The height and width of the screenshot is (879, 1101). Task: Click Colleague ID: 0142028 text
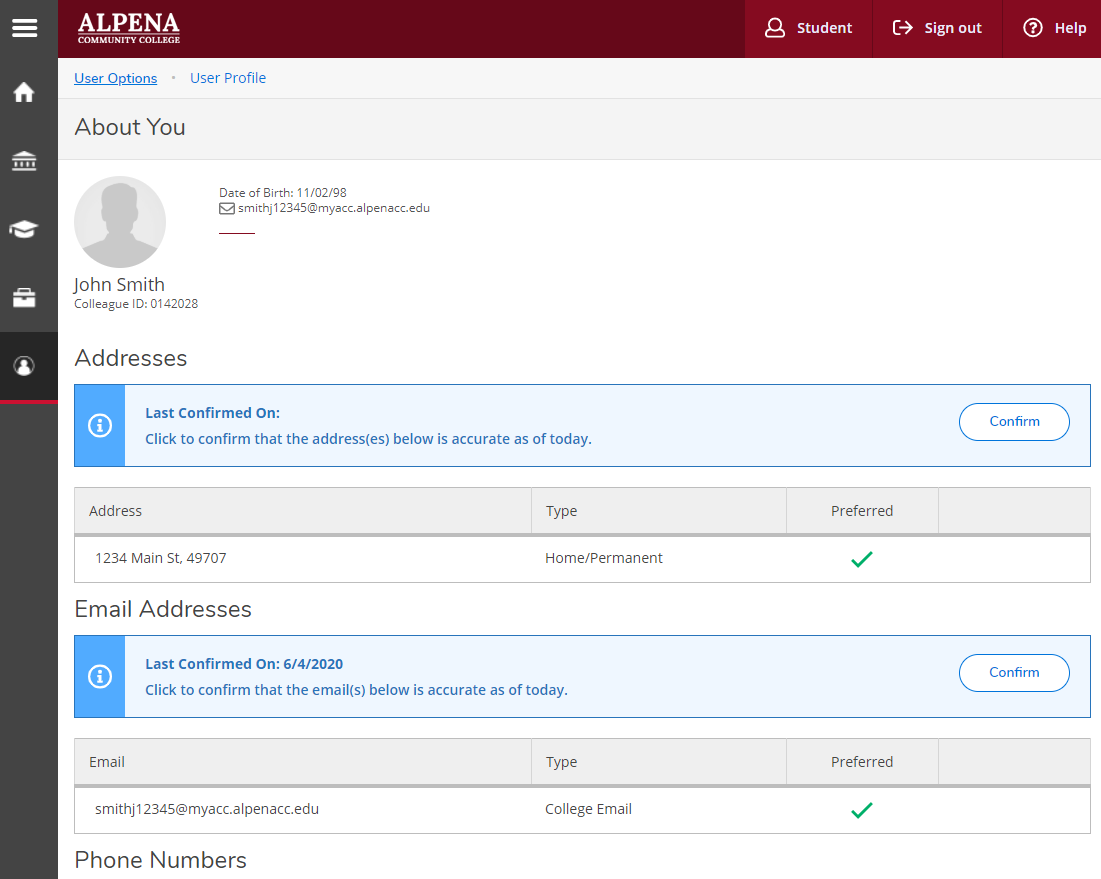(x=136, y=304)
